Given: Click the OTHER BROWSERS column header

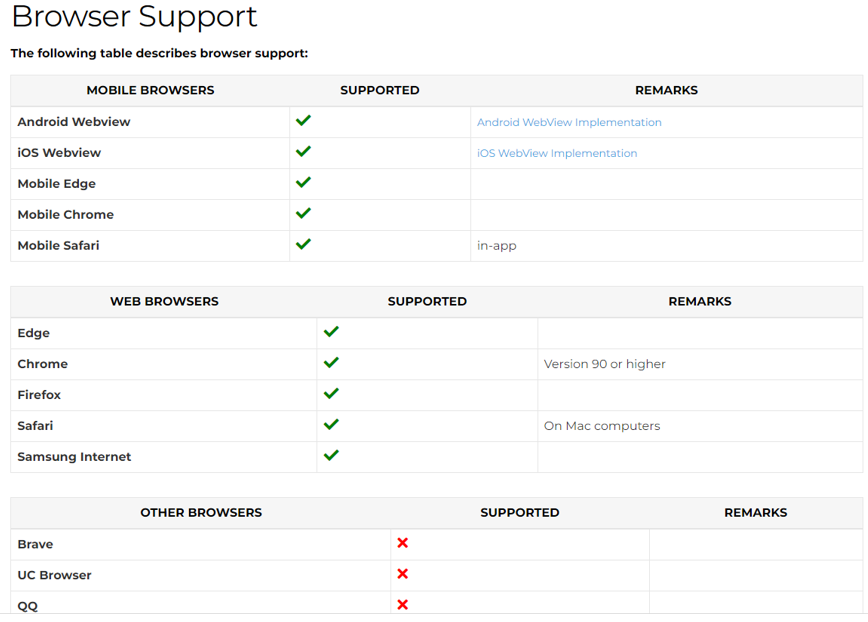Looking at the screenshot, I should pyautogui.click(x=201, y=513).
